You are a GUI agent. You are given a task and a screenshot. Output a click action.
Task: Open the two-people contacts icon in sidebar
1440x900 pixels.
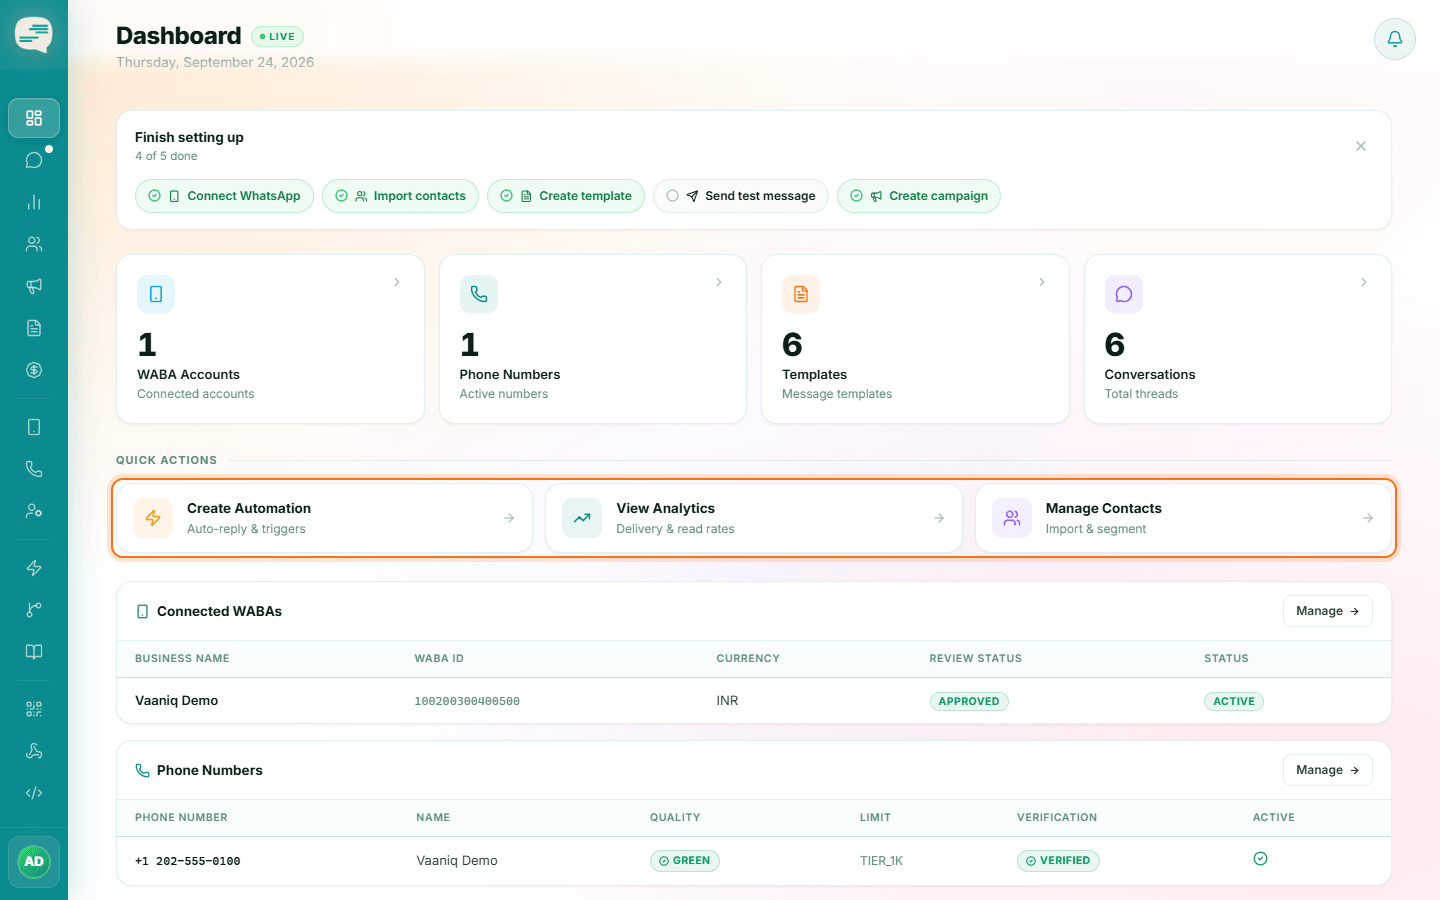(x=34, y=244)
